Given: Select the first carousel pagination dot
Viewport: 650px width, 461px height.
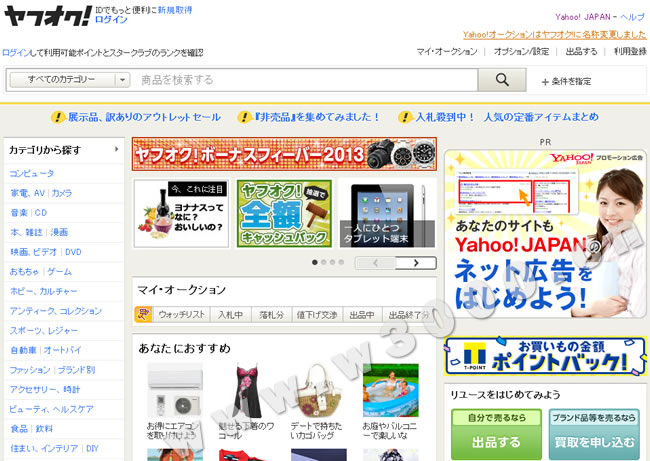Looking at the screenshot, I should (315, 262).
